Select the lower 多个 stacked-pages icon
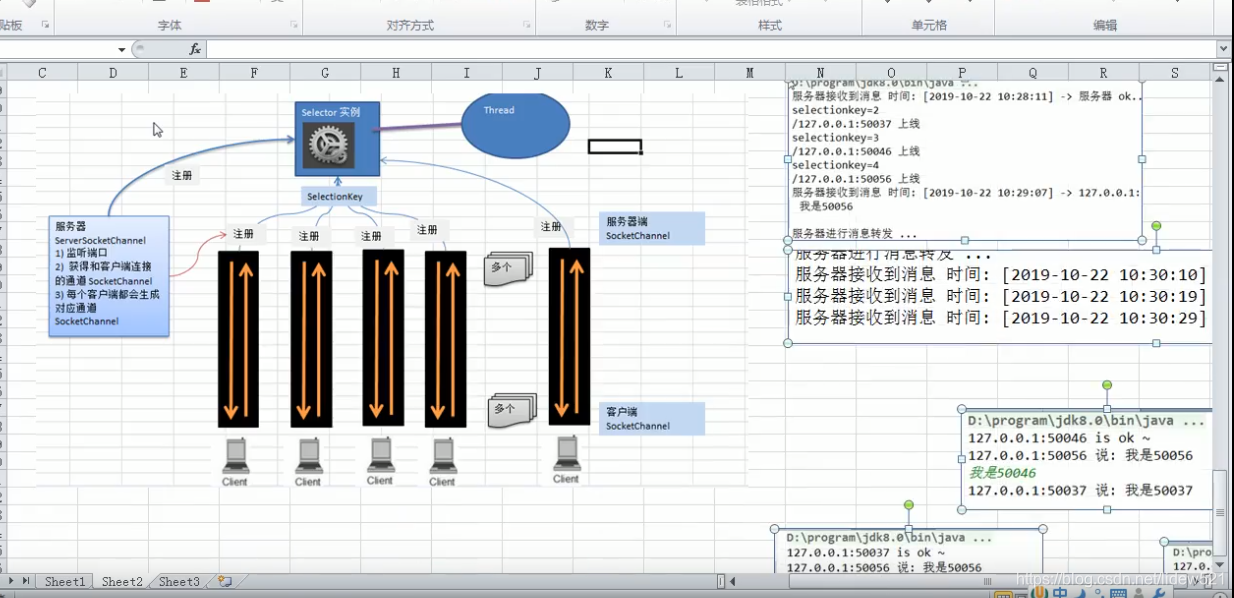 coord(512,409)
